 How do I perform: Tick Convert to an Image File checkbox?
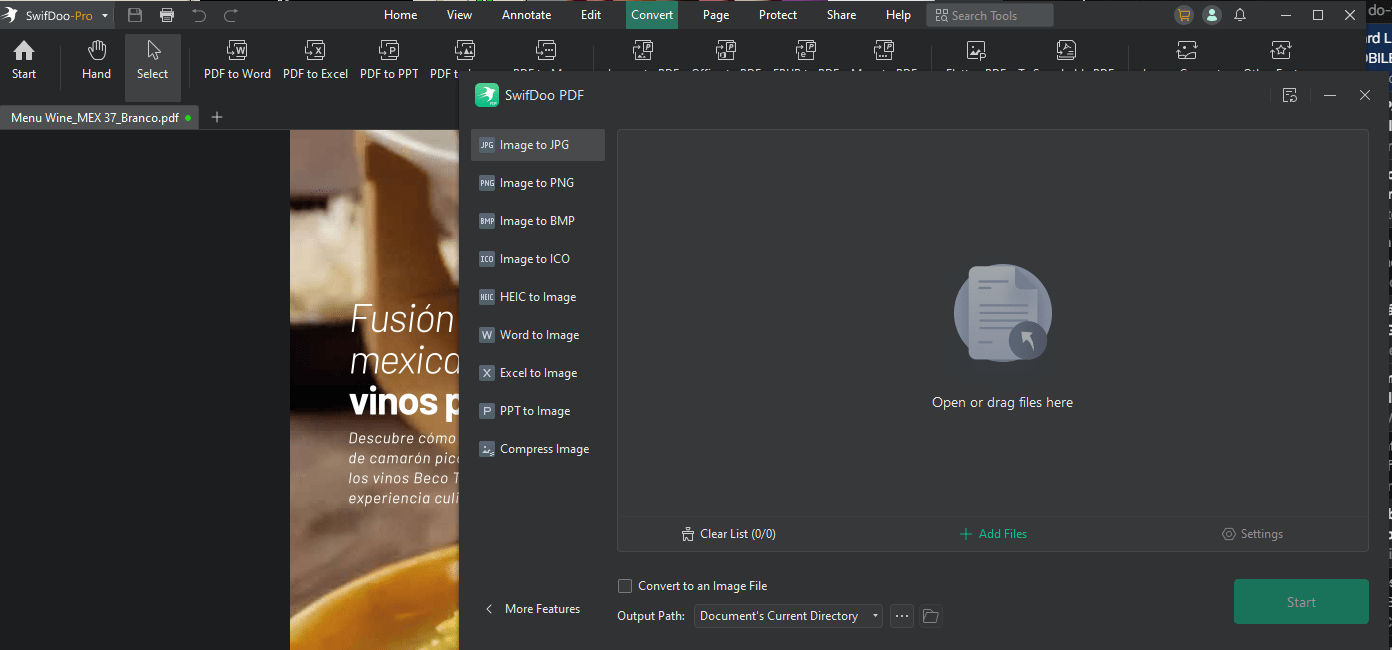point(625,586)
